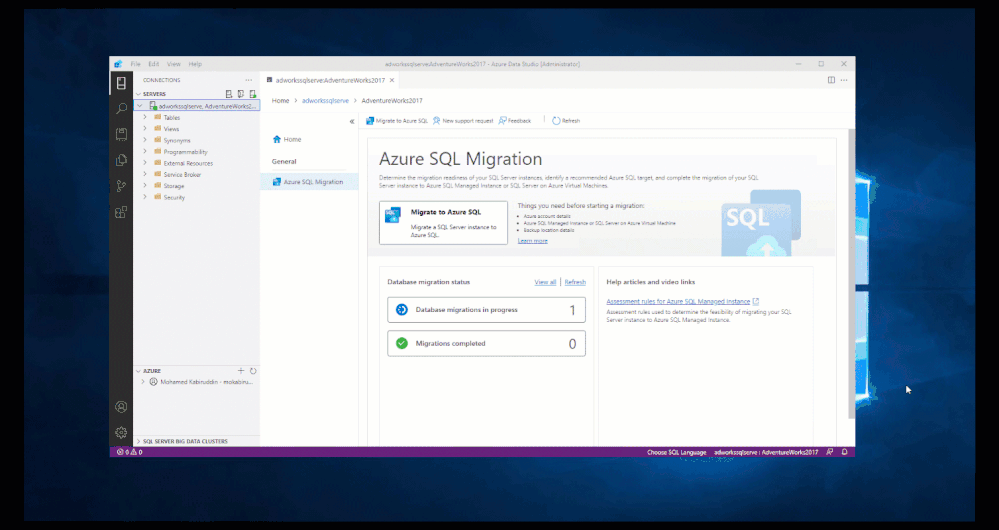The height and width of the screenshot is (530, 999).
Task: Click adworkssqlserve : AdventureWorks2017 connection in status bar
Action: click(766, 452)
